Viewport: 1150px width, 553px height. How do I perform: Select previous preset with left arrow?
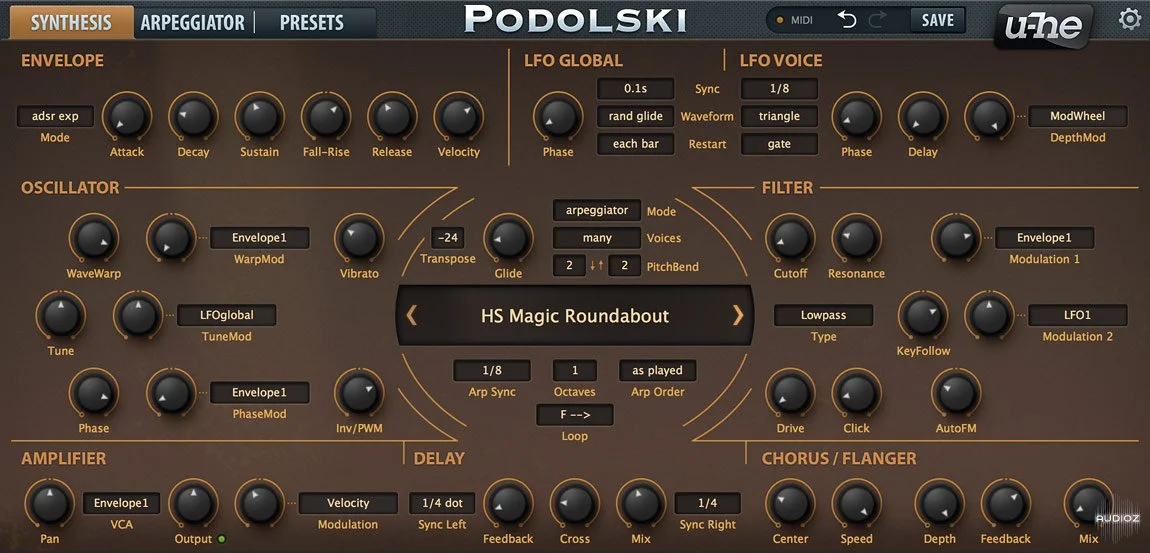411,315
